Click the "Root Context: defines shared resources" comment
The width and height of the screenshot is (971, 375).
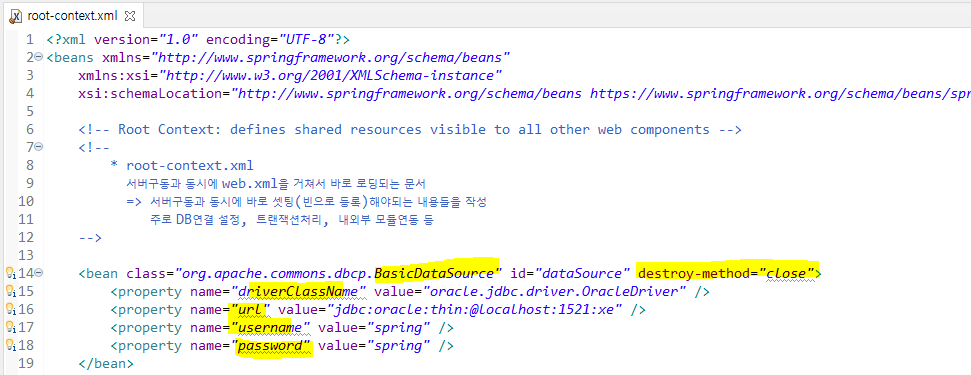pyautogui.click(x=410, y=129)
